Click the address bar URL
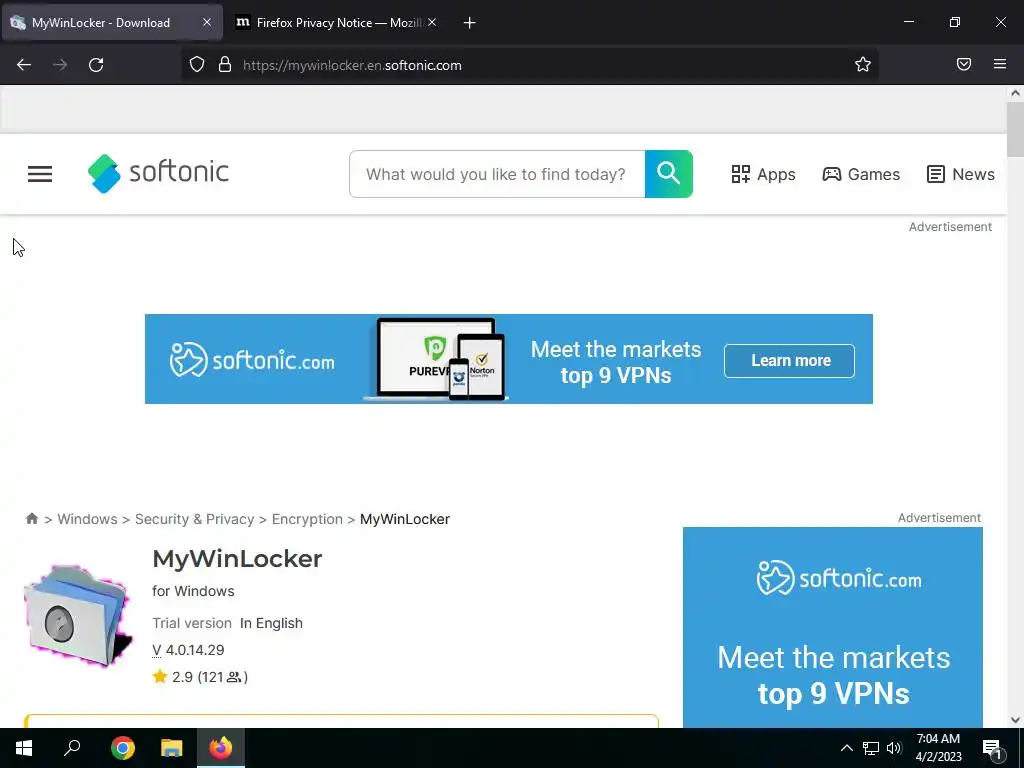The width and height of the screenshot is (1024, 768). (x=352, y=65)
